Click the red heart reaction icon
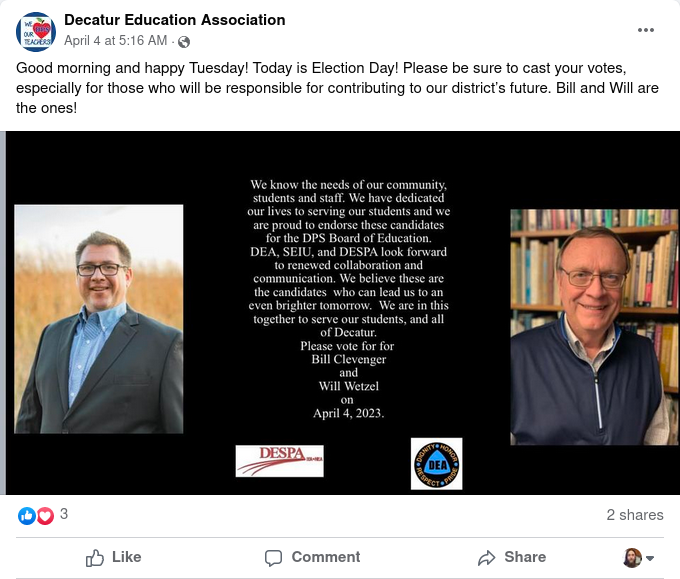 (x=45, y=516)
